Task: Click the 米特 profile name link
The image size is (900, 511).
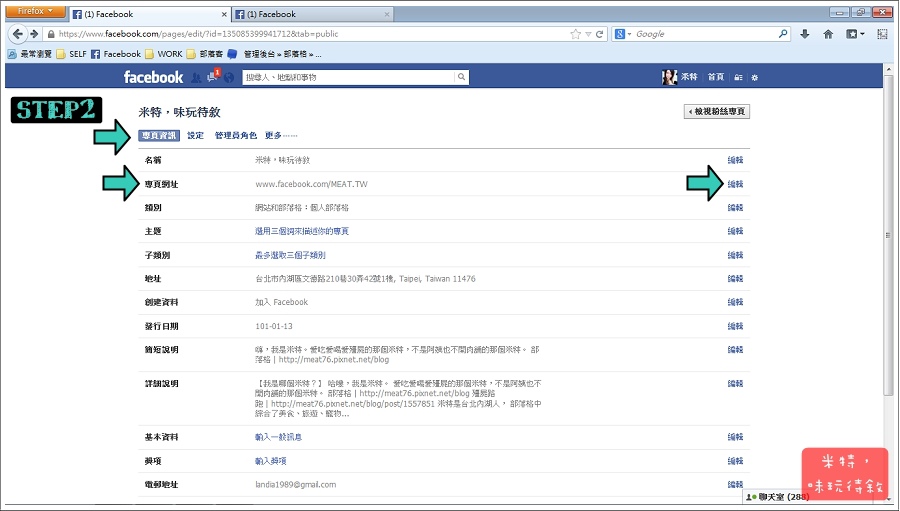Action: (x=689, y=77)
